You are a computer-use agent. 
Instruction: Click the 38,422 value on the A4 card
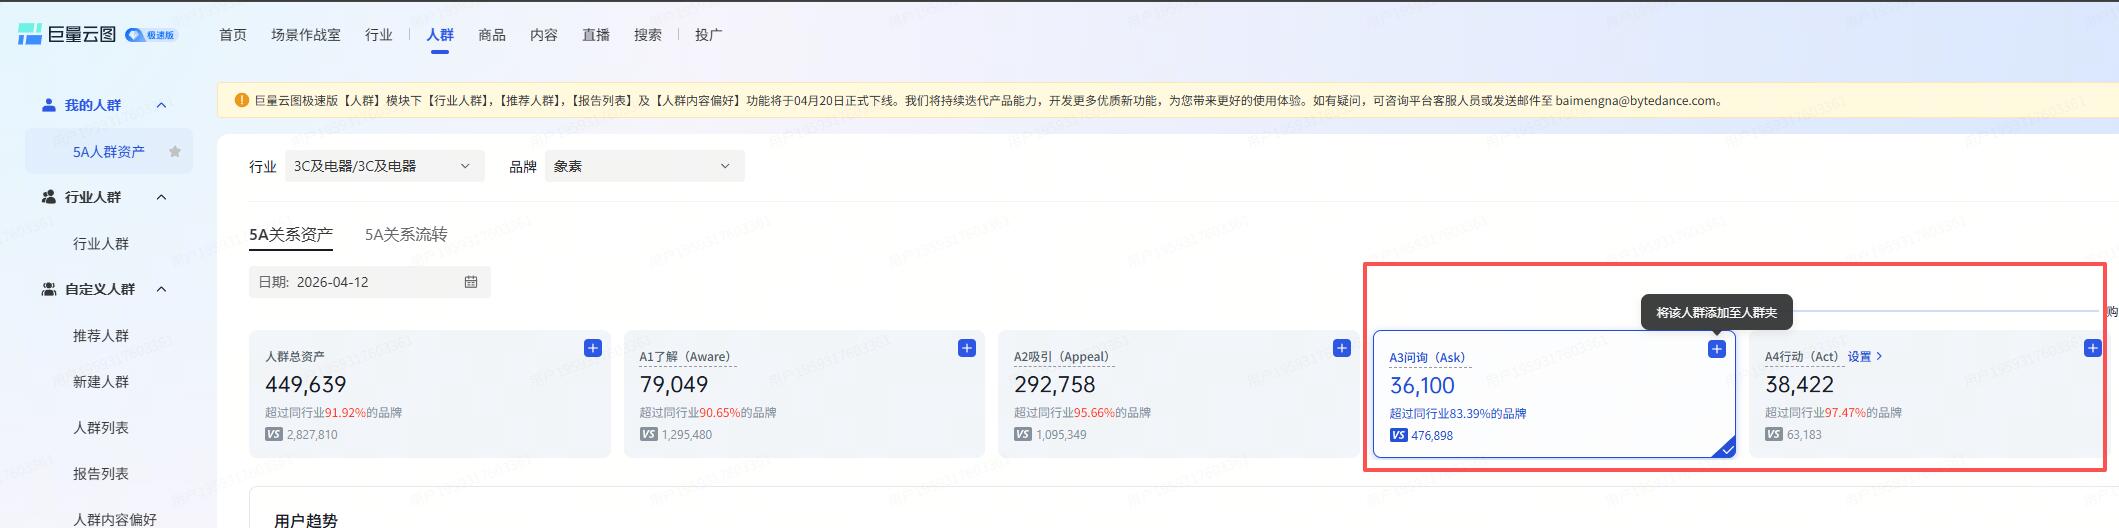click(1799, 385)
